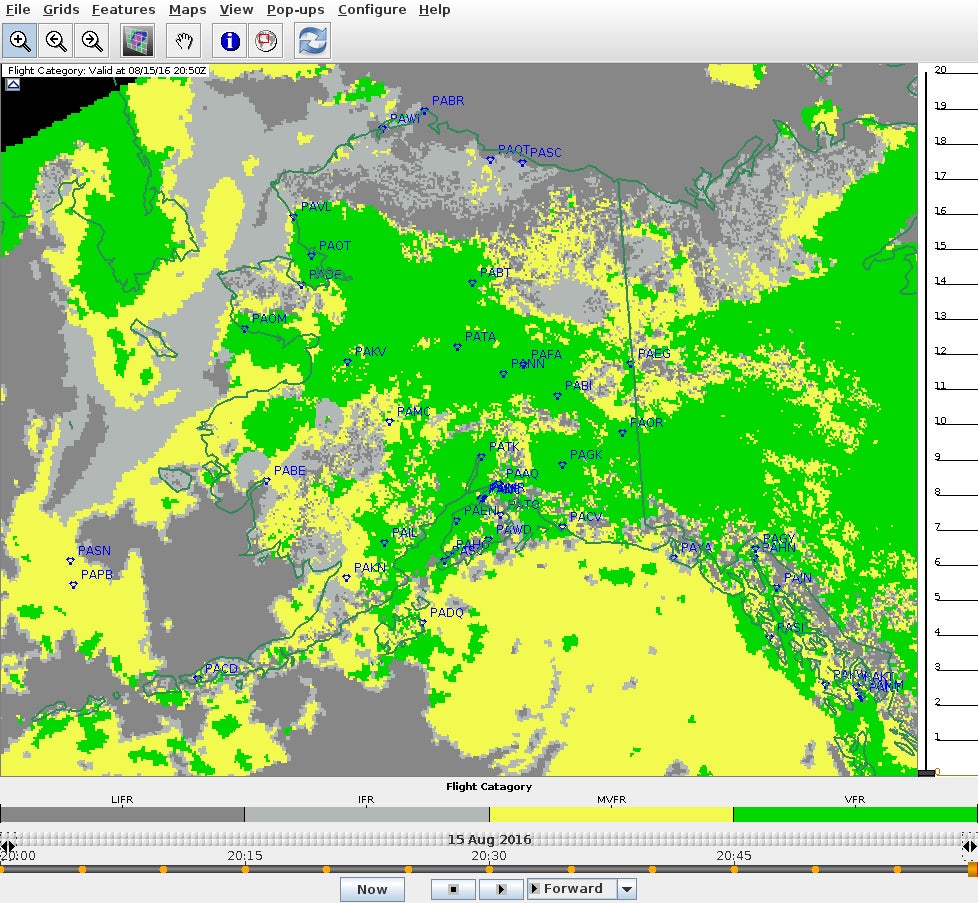Select the zoom in magnifier tool
The image size is (978, 903).
pyautogui.click(x=20, y=41)
